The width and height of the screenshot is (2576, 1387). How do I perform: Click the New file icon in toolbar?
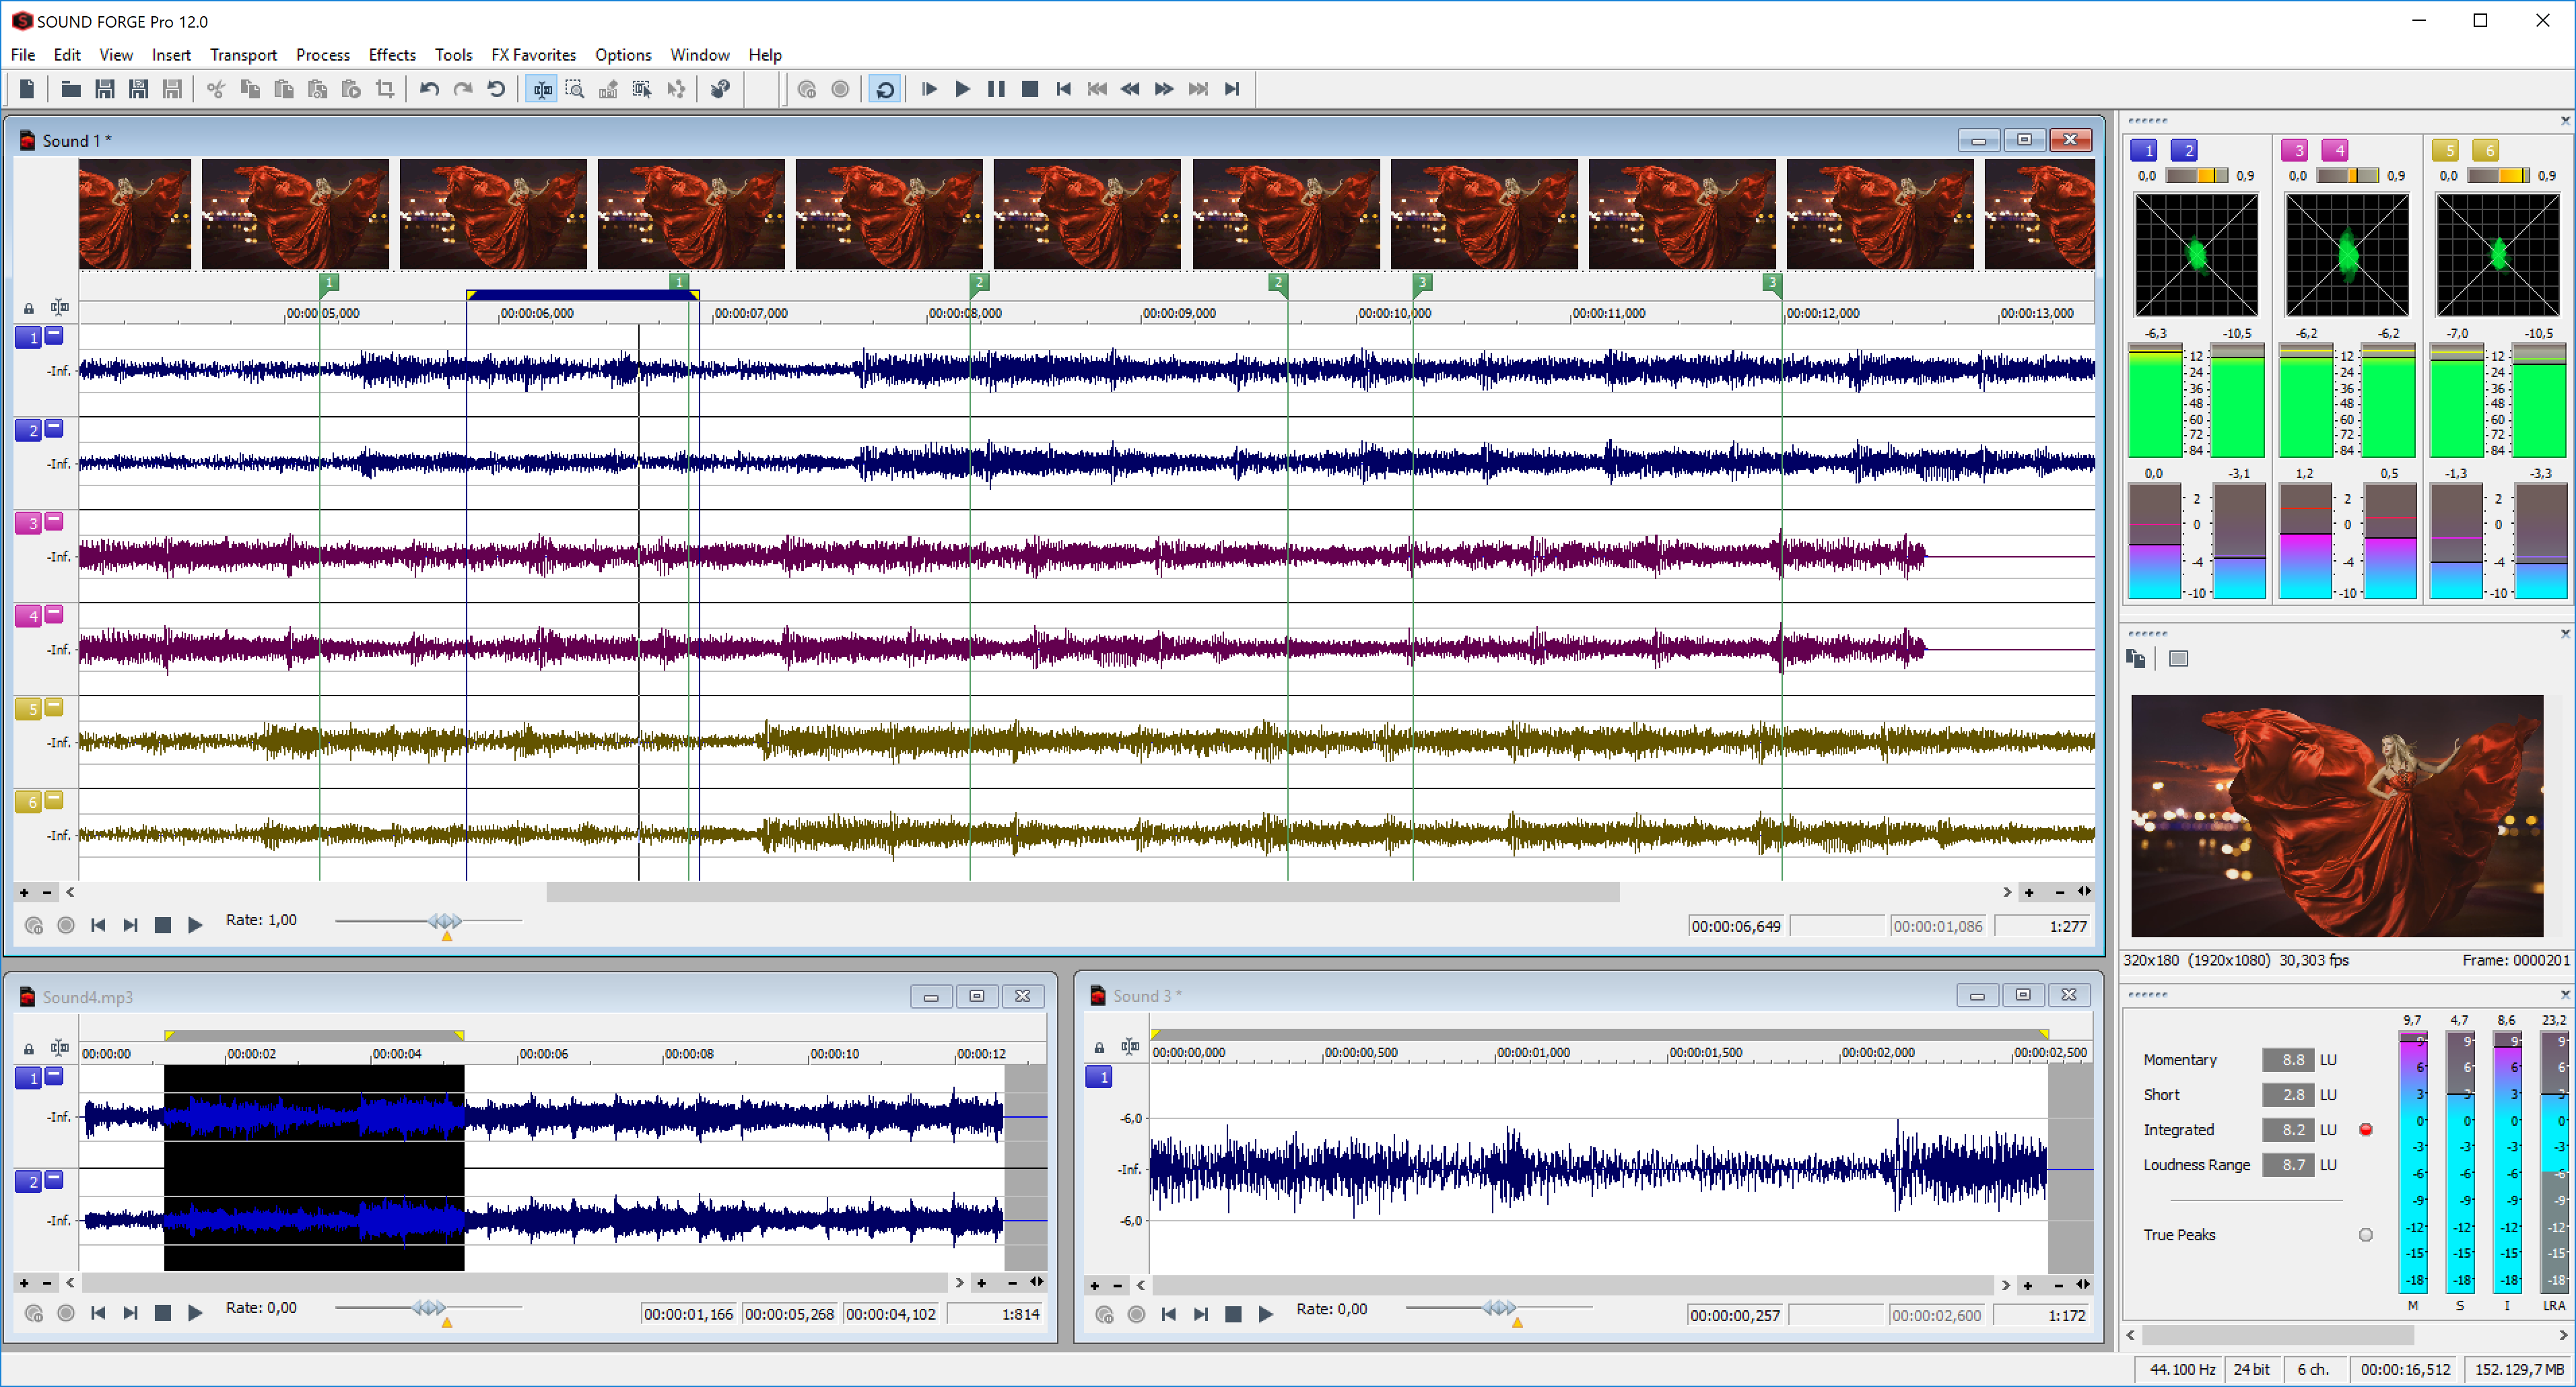pyautogui.click(x=27, y=89)
